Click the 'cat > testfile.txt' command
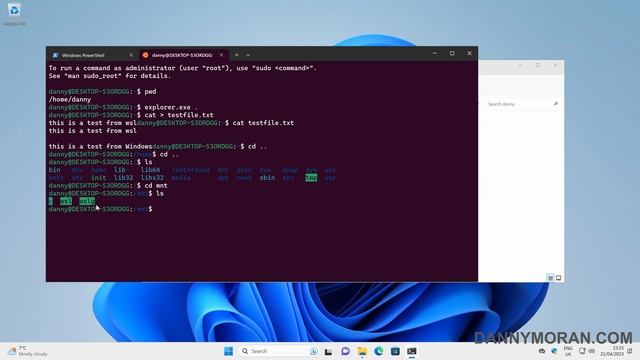Screen dimensions: 640x360 pyautogui.click(x=179, y=115)
